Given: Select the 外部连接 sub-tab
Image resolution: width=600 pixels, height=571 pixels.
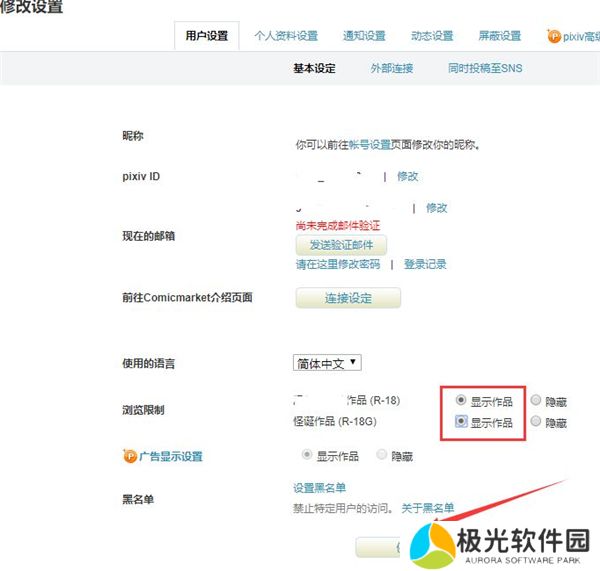Looking at the screenshot, I should 390,69.
